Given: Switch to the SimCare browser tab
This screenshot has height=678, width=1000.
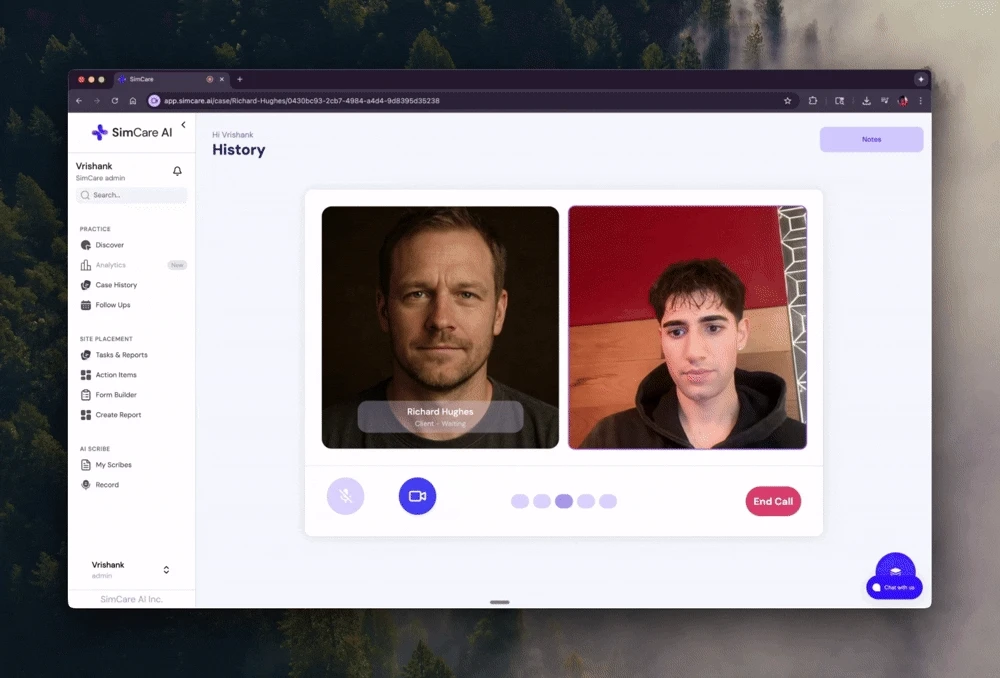Looking at the screenshot, I should pyautogui.click(x=140, y=79).
